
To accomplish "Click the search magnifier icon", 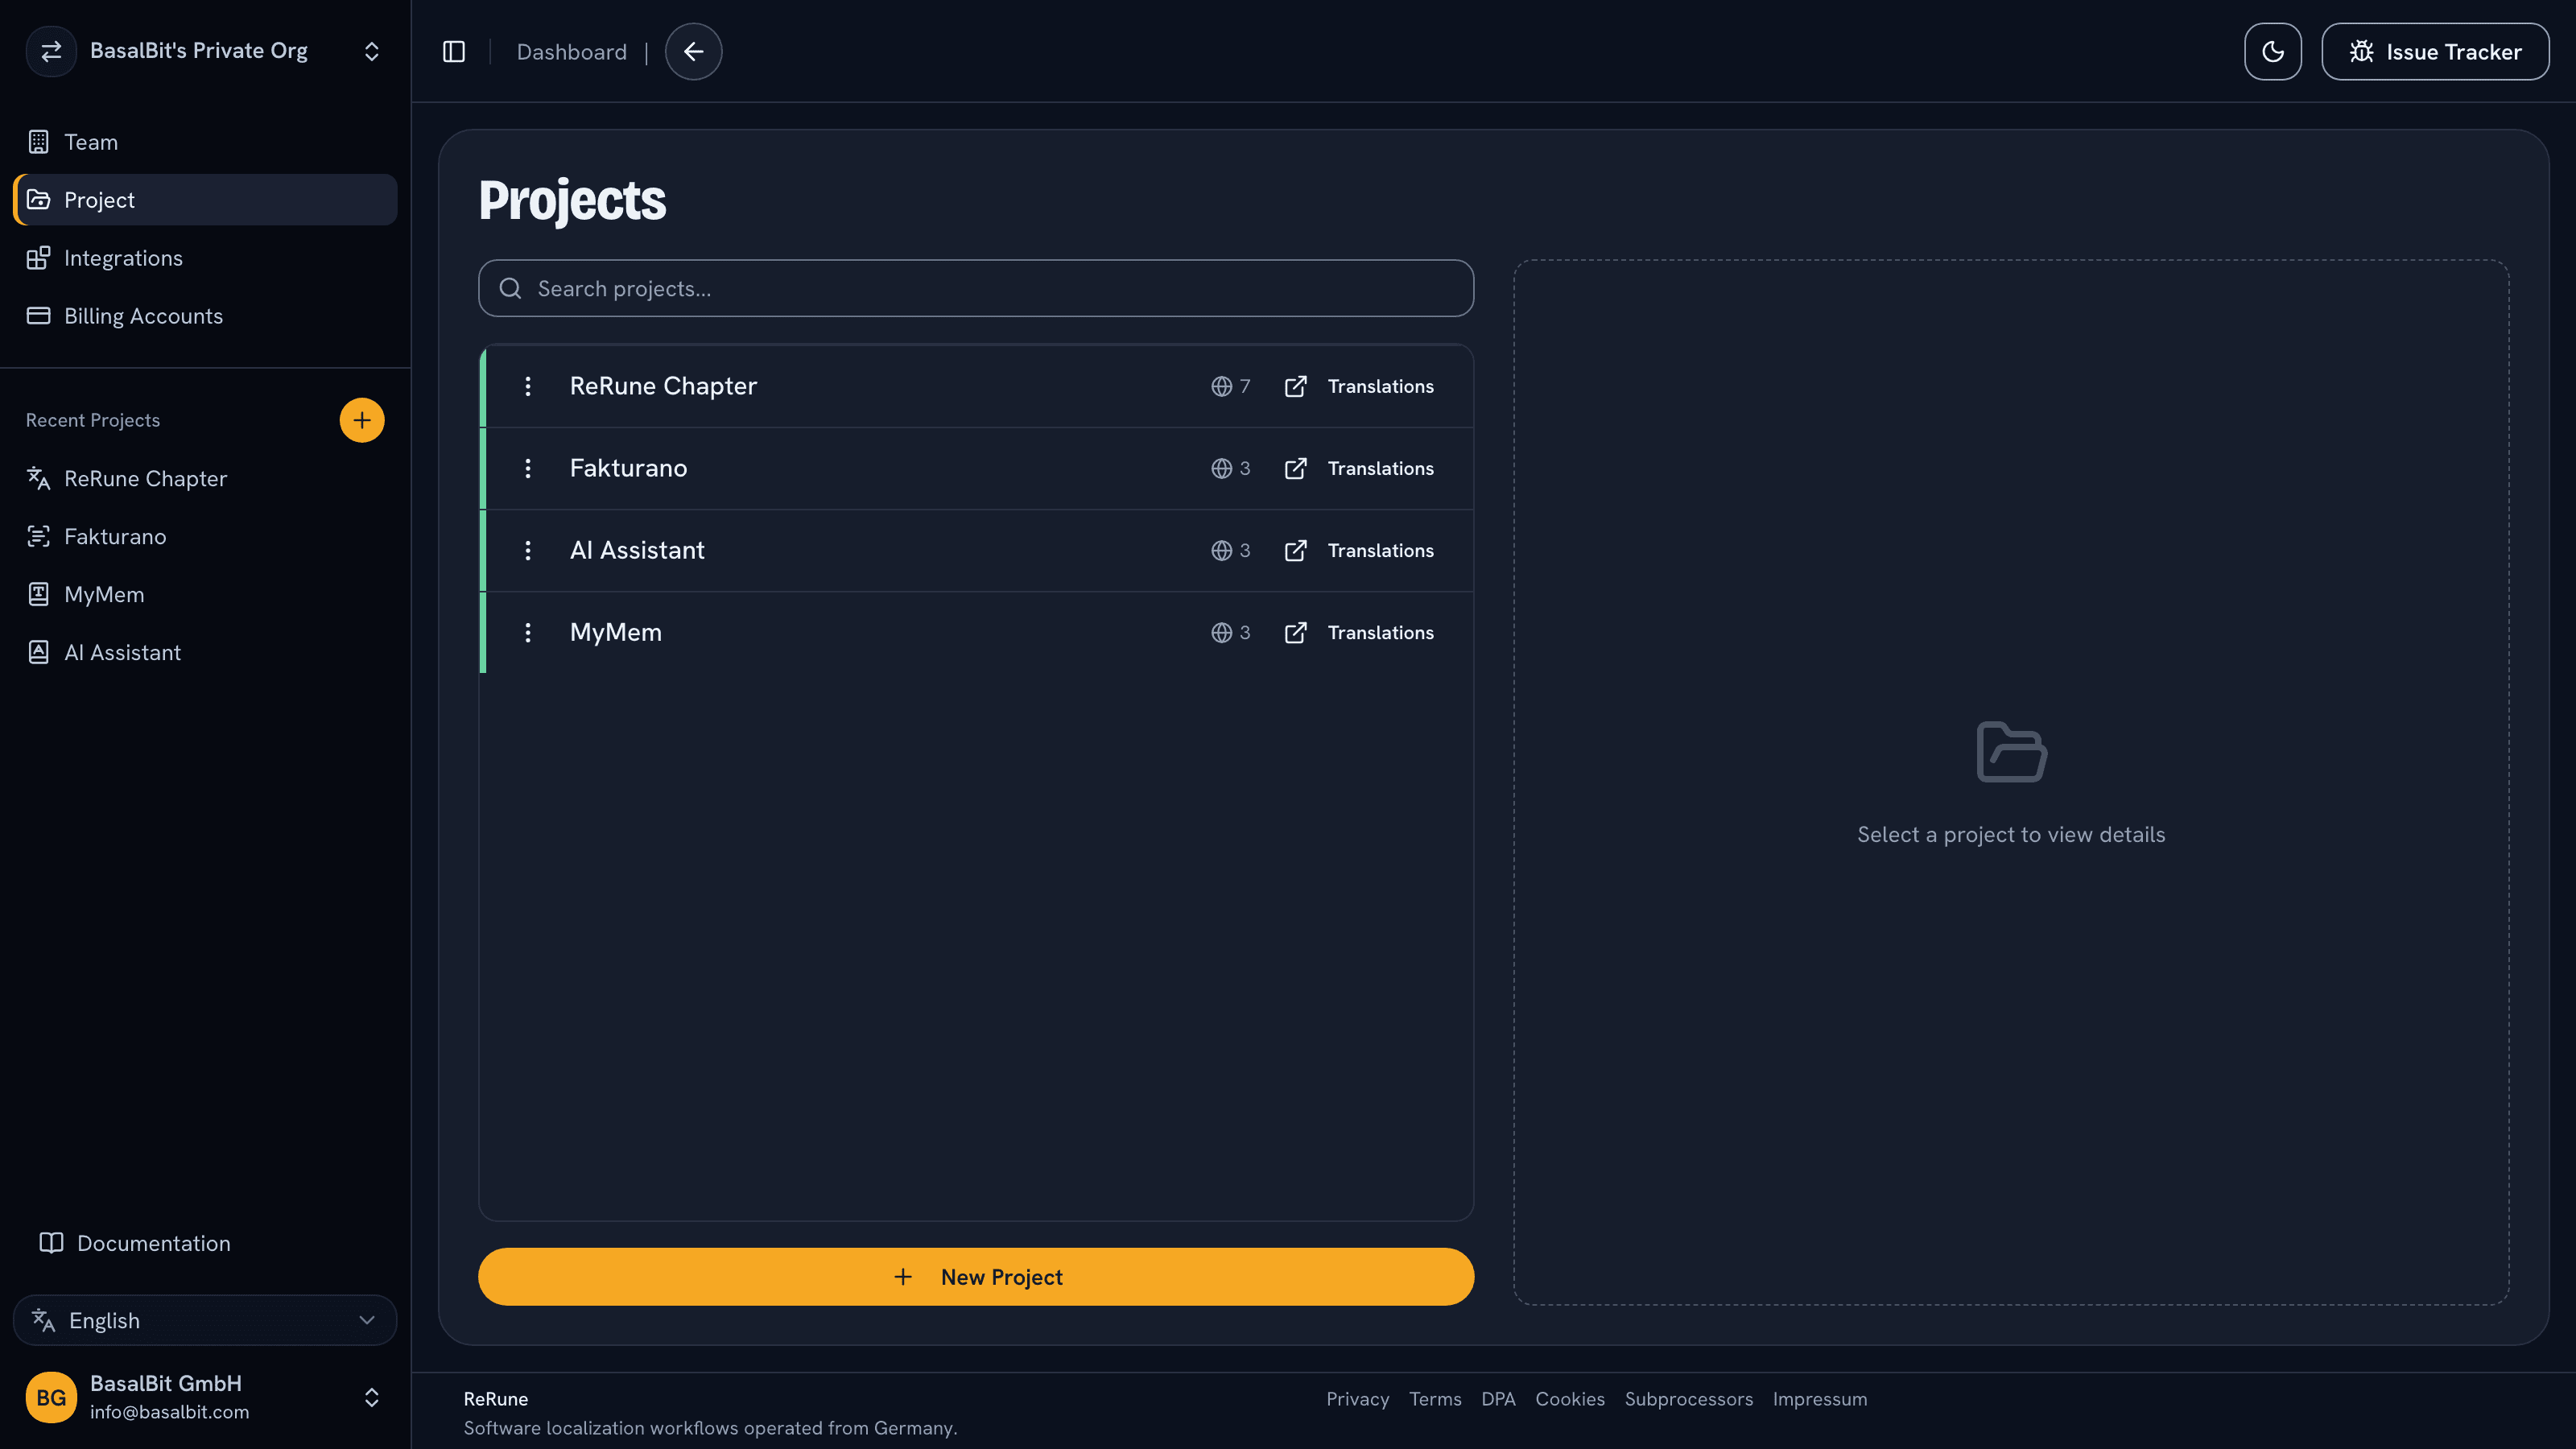I will 510,289.
